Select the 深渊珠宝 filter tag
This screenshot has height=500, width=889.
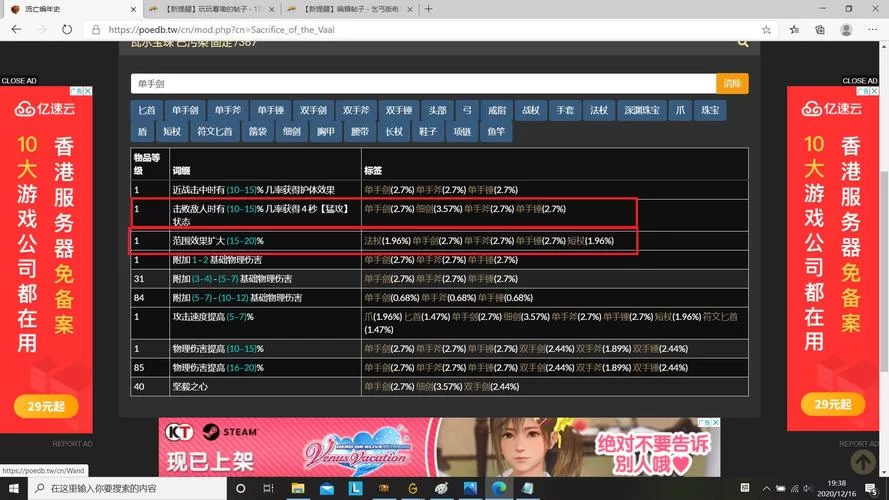pos(641,110)
